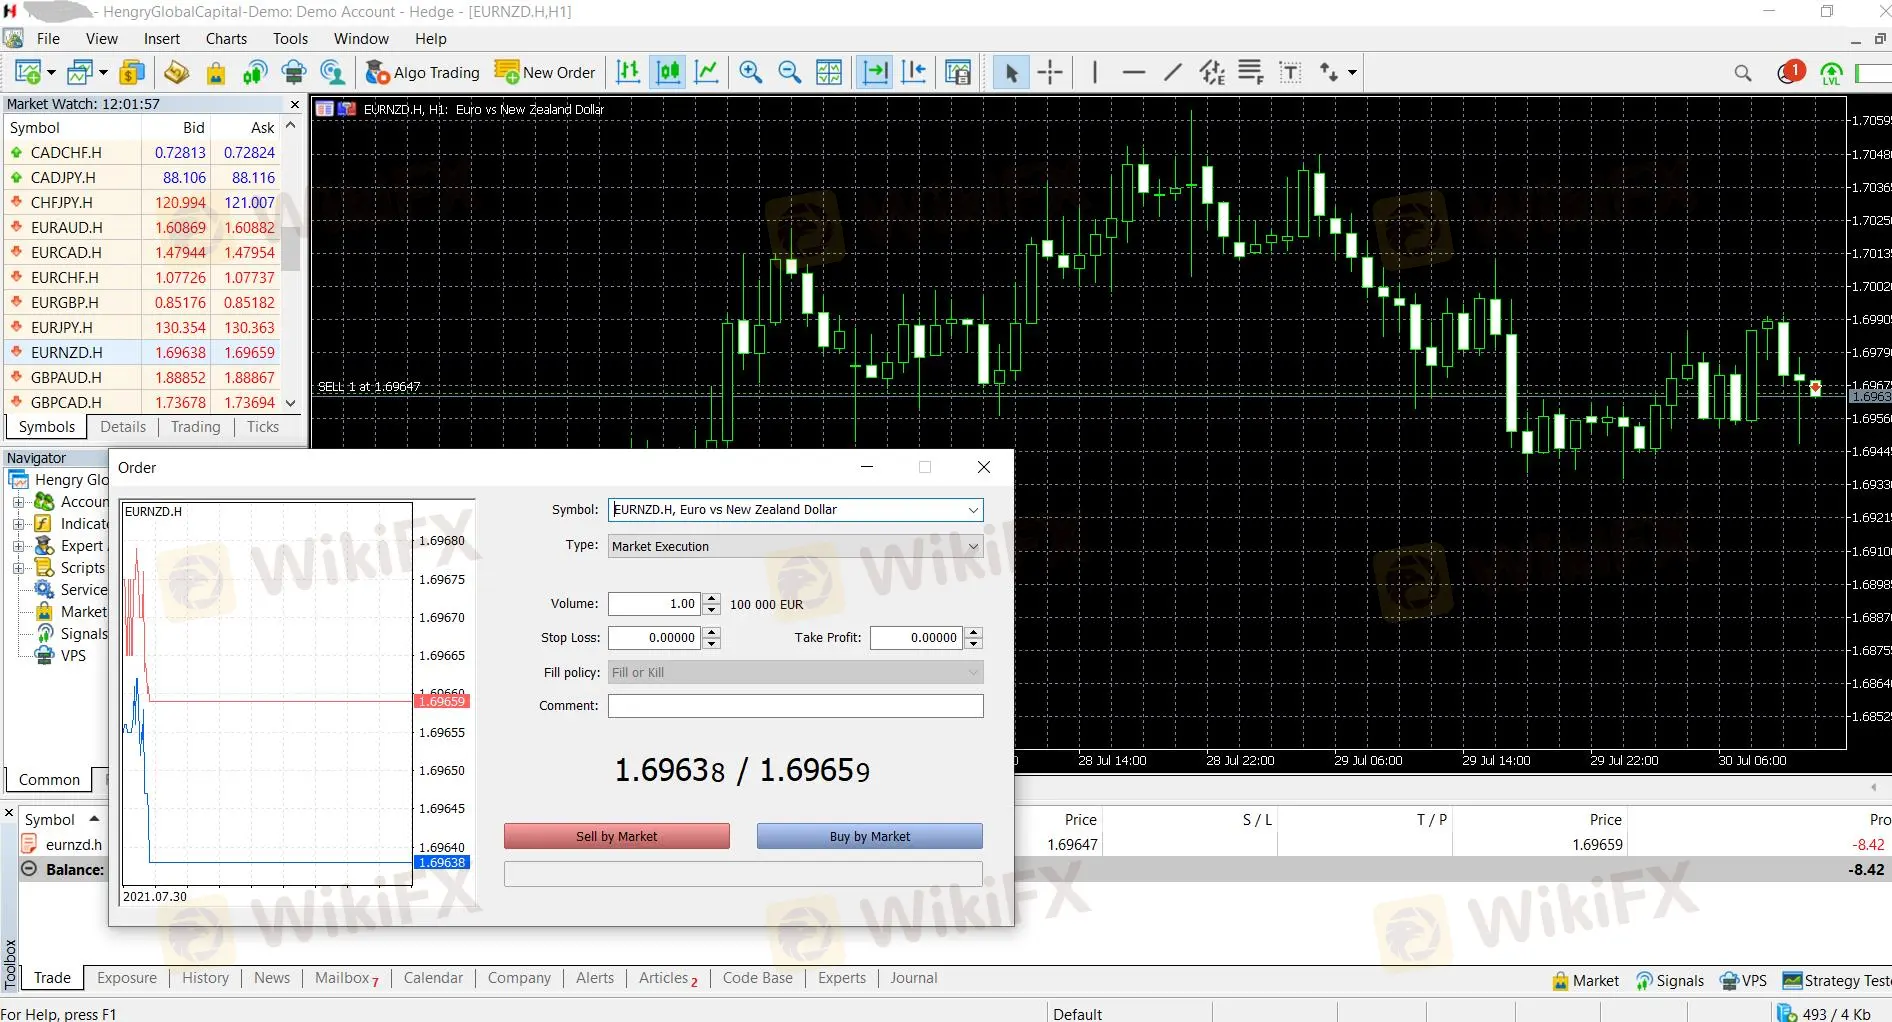Open the Strategy Tester status link

[x=1837, y=980]
